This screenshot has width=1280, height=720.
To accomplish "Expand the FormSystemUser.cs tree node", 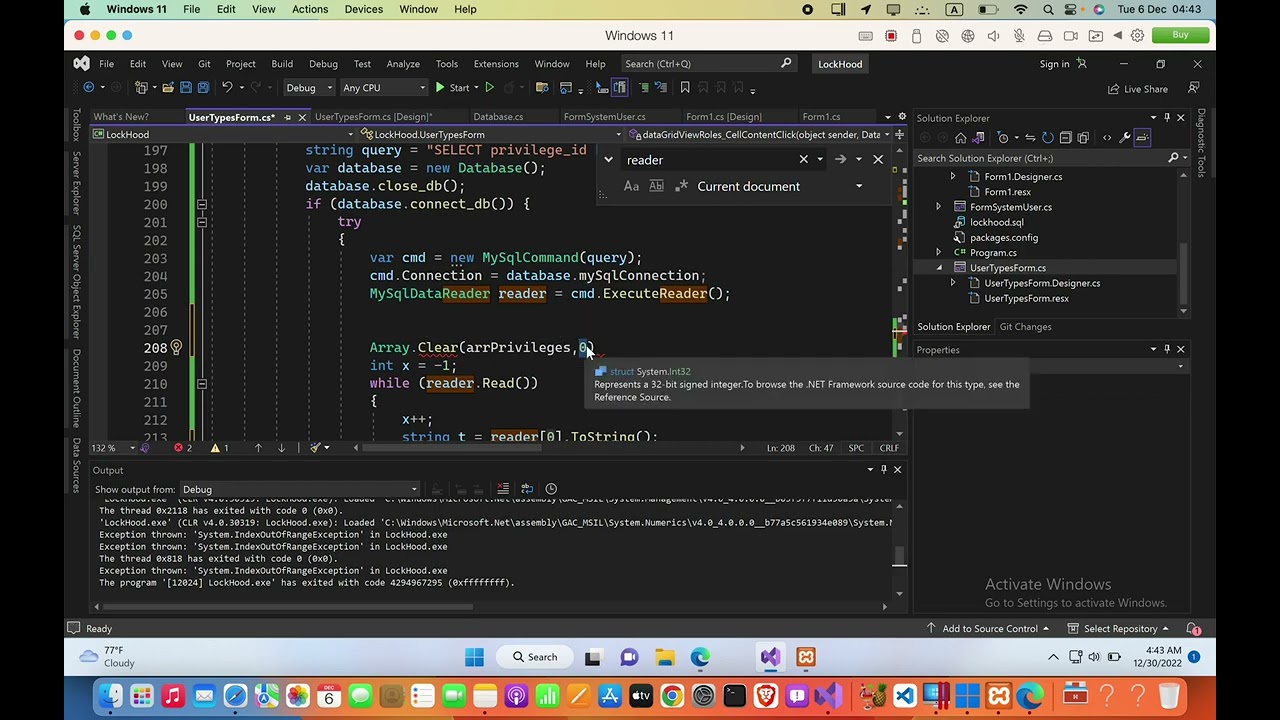I will (x=938, y=207).
